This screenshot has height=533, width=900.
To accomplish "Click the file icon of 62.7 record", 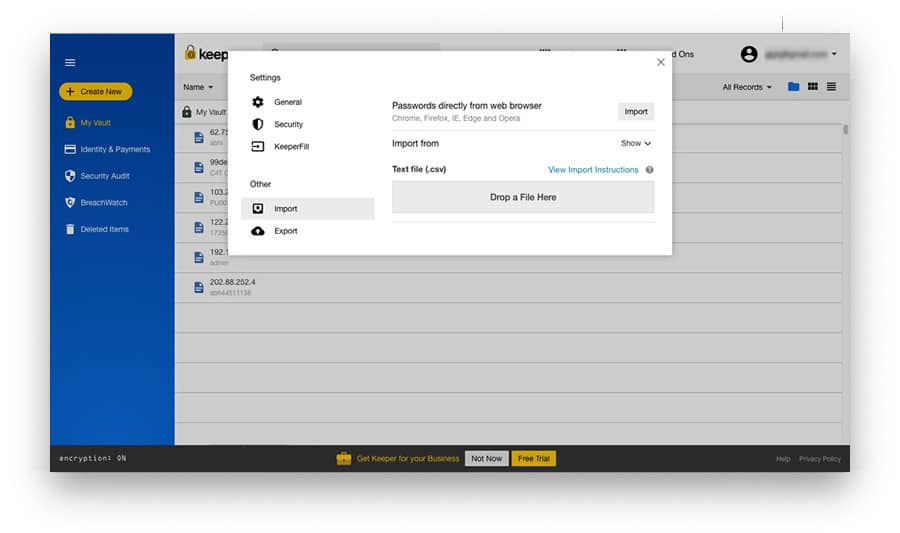I will (199, 138).
